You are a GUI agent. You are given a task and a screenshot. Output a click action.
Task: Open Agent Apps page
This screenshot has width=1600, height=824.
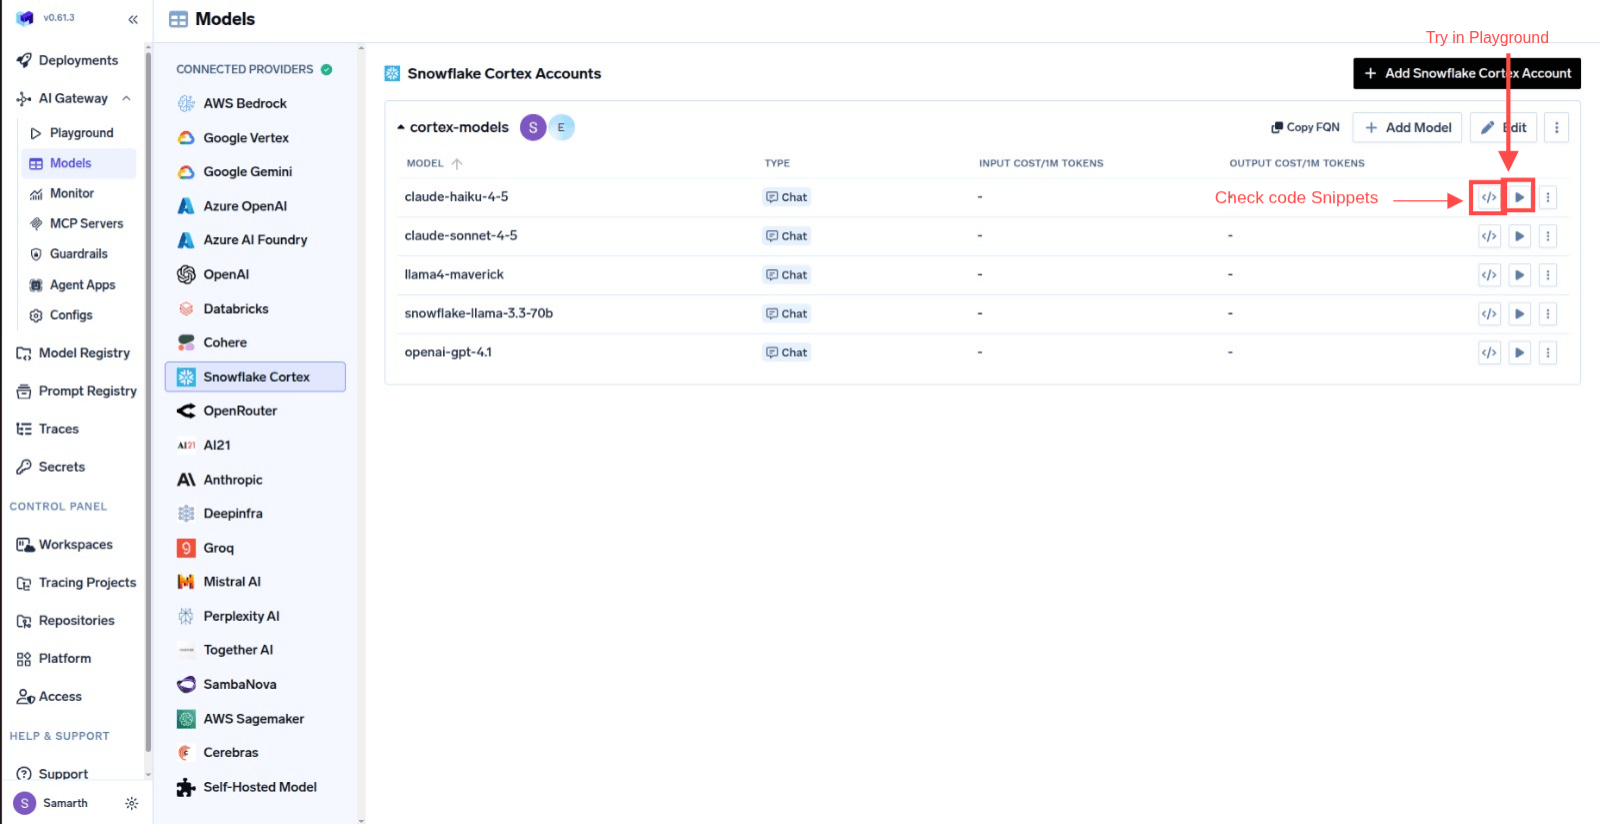click(78, 285)
